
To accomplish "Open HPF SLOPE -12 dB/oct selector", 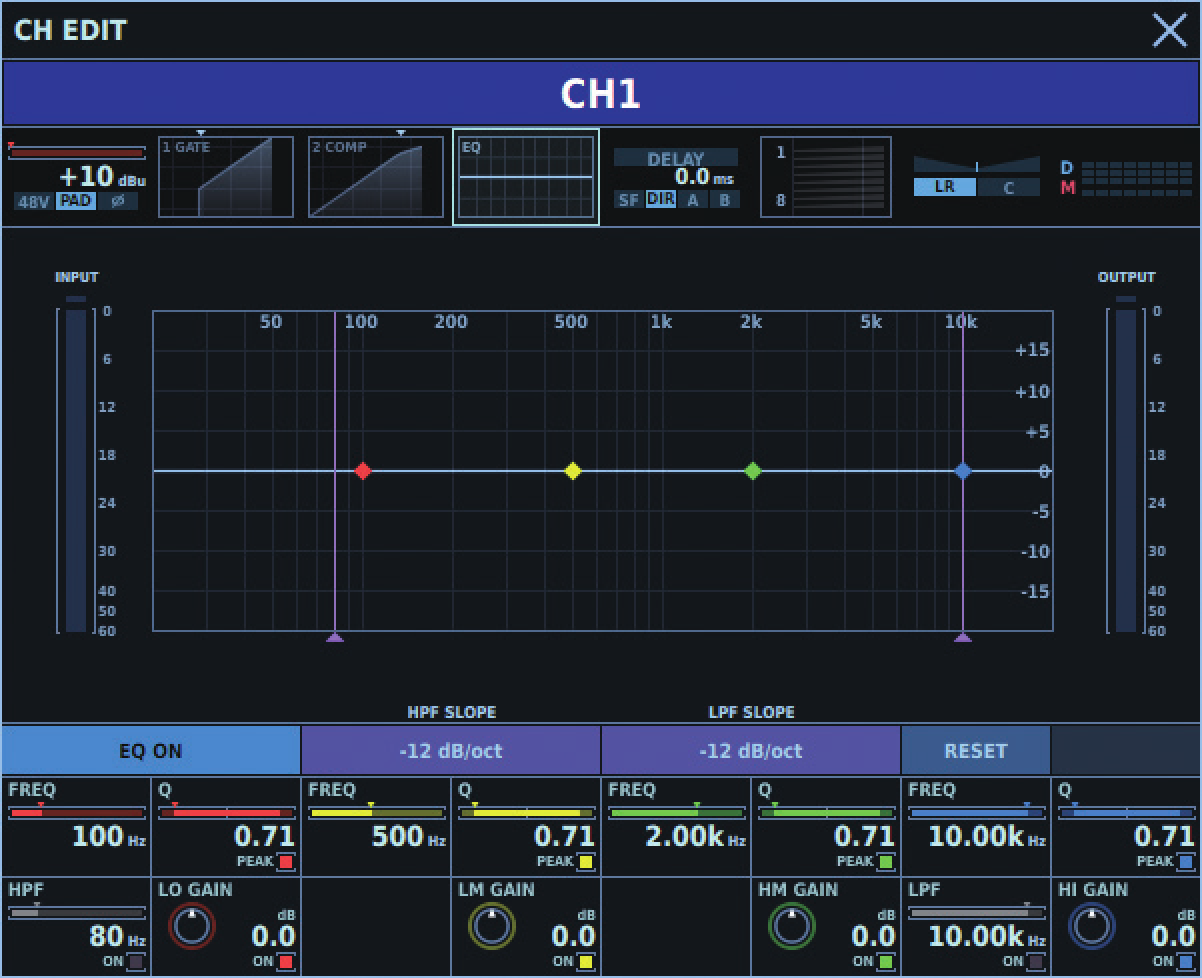I will 451,751.
